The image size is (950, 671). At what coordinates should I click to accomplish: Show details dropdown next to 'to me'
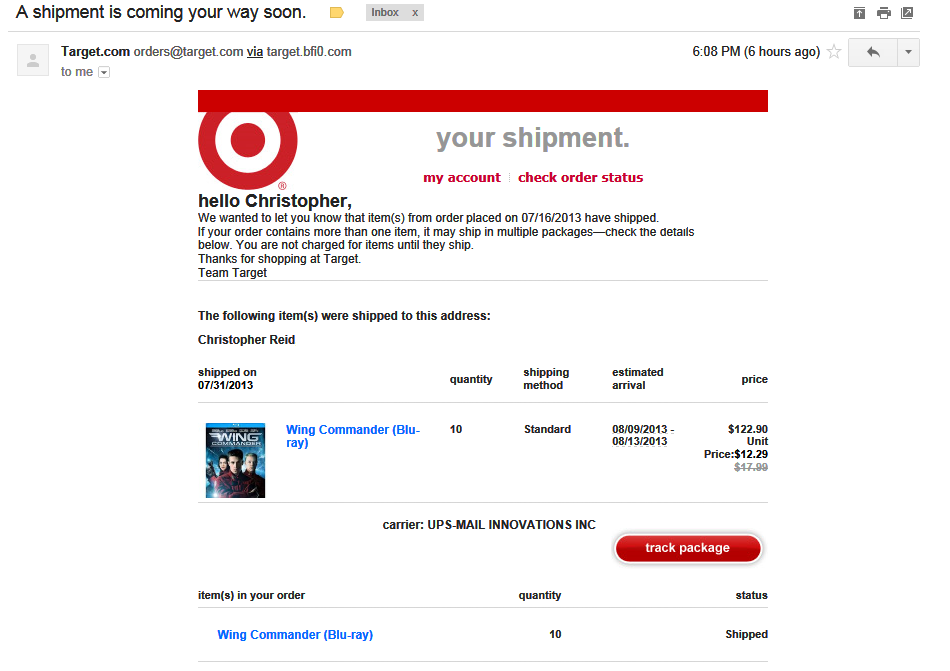(x=104, y=72)
